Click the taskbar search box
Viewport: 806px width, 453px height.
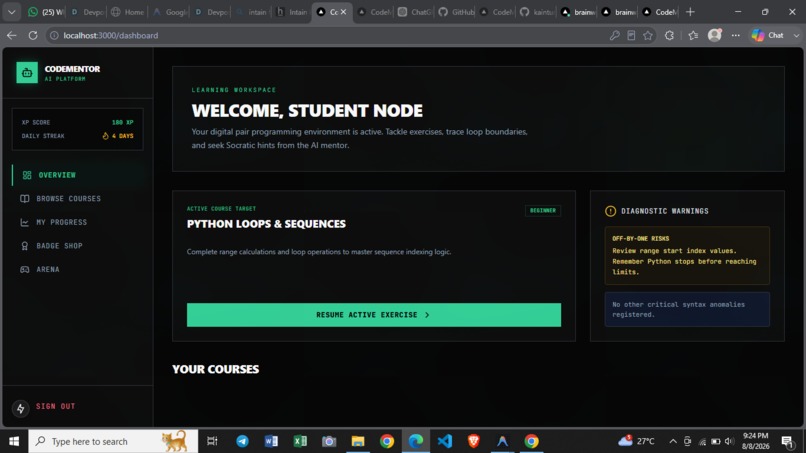113,441
